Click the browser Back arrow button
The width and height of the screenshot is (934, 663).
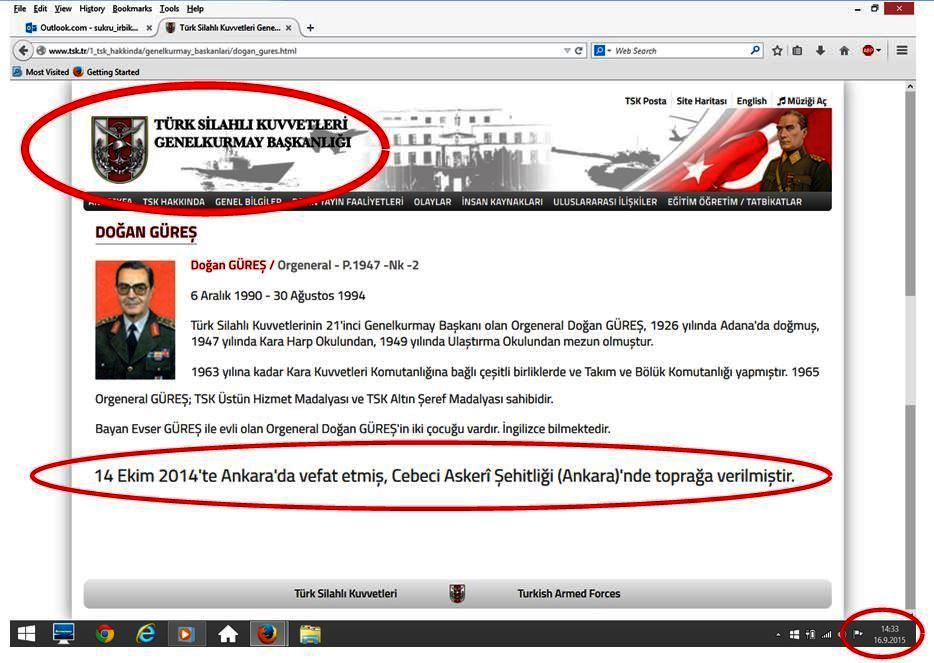coord(22,51)
